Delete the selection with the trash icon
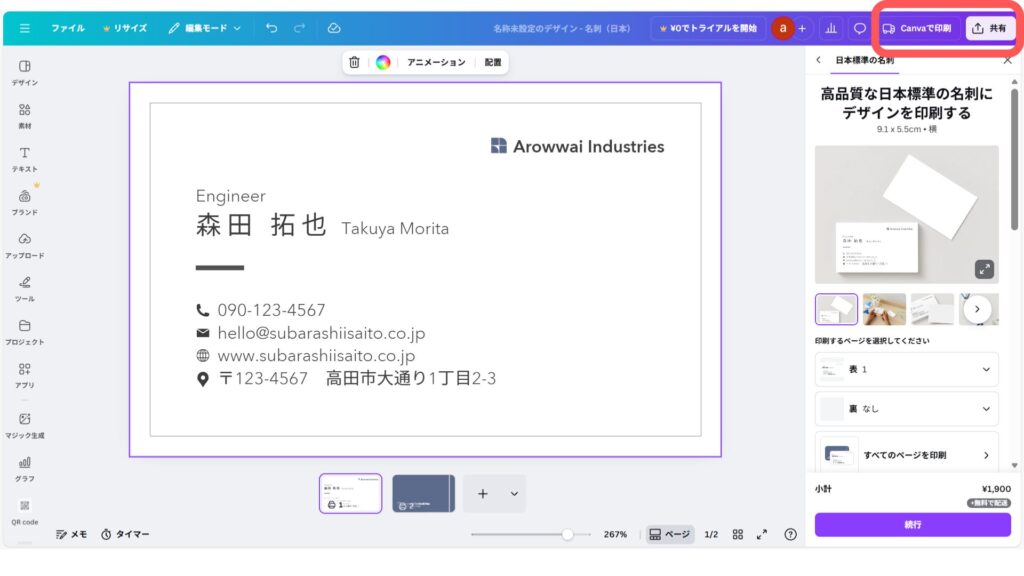This screenshot has height=576, width=1024. (x=354, y=62)
